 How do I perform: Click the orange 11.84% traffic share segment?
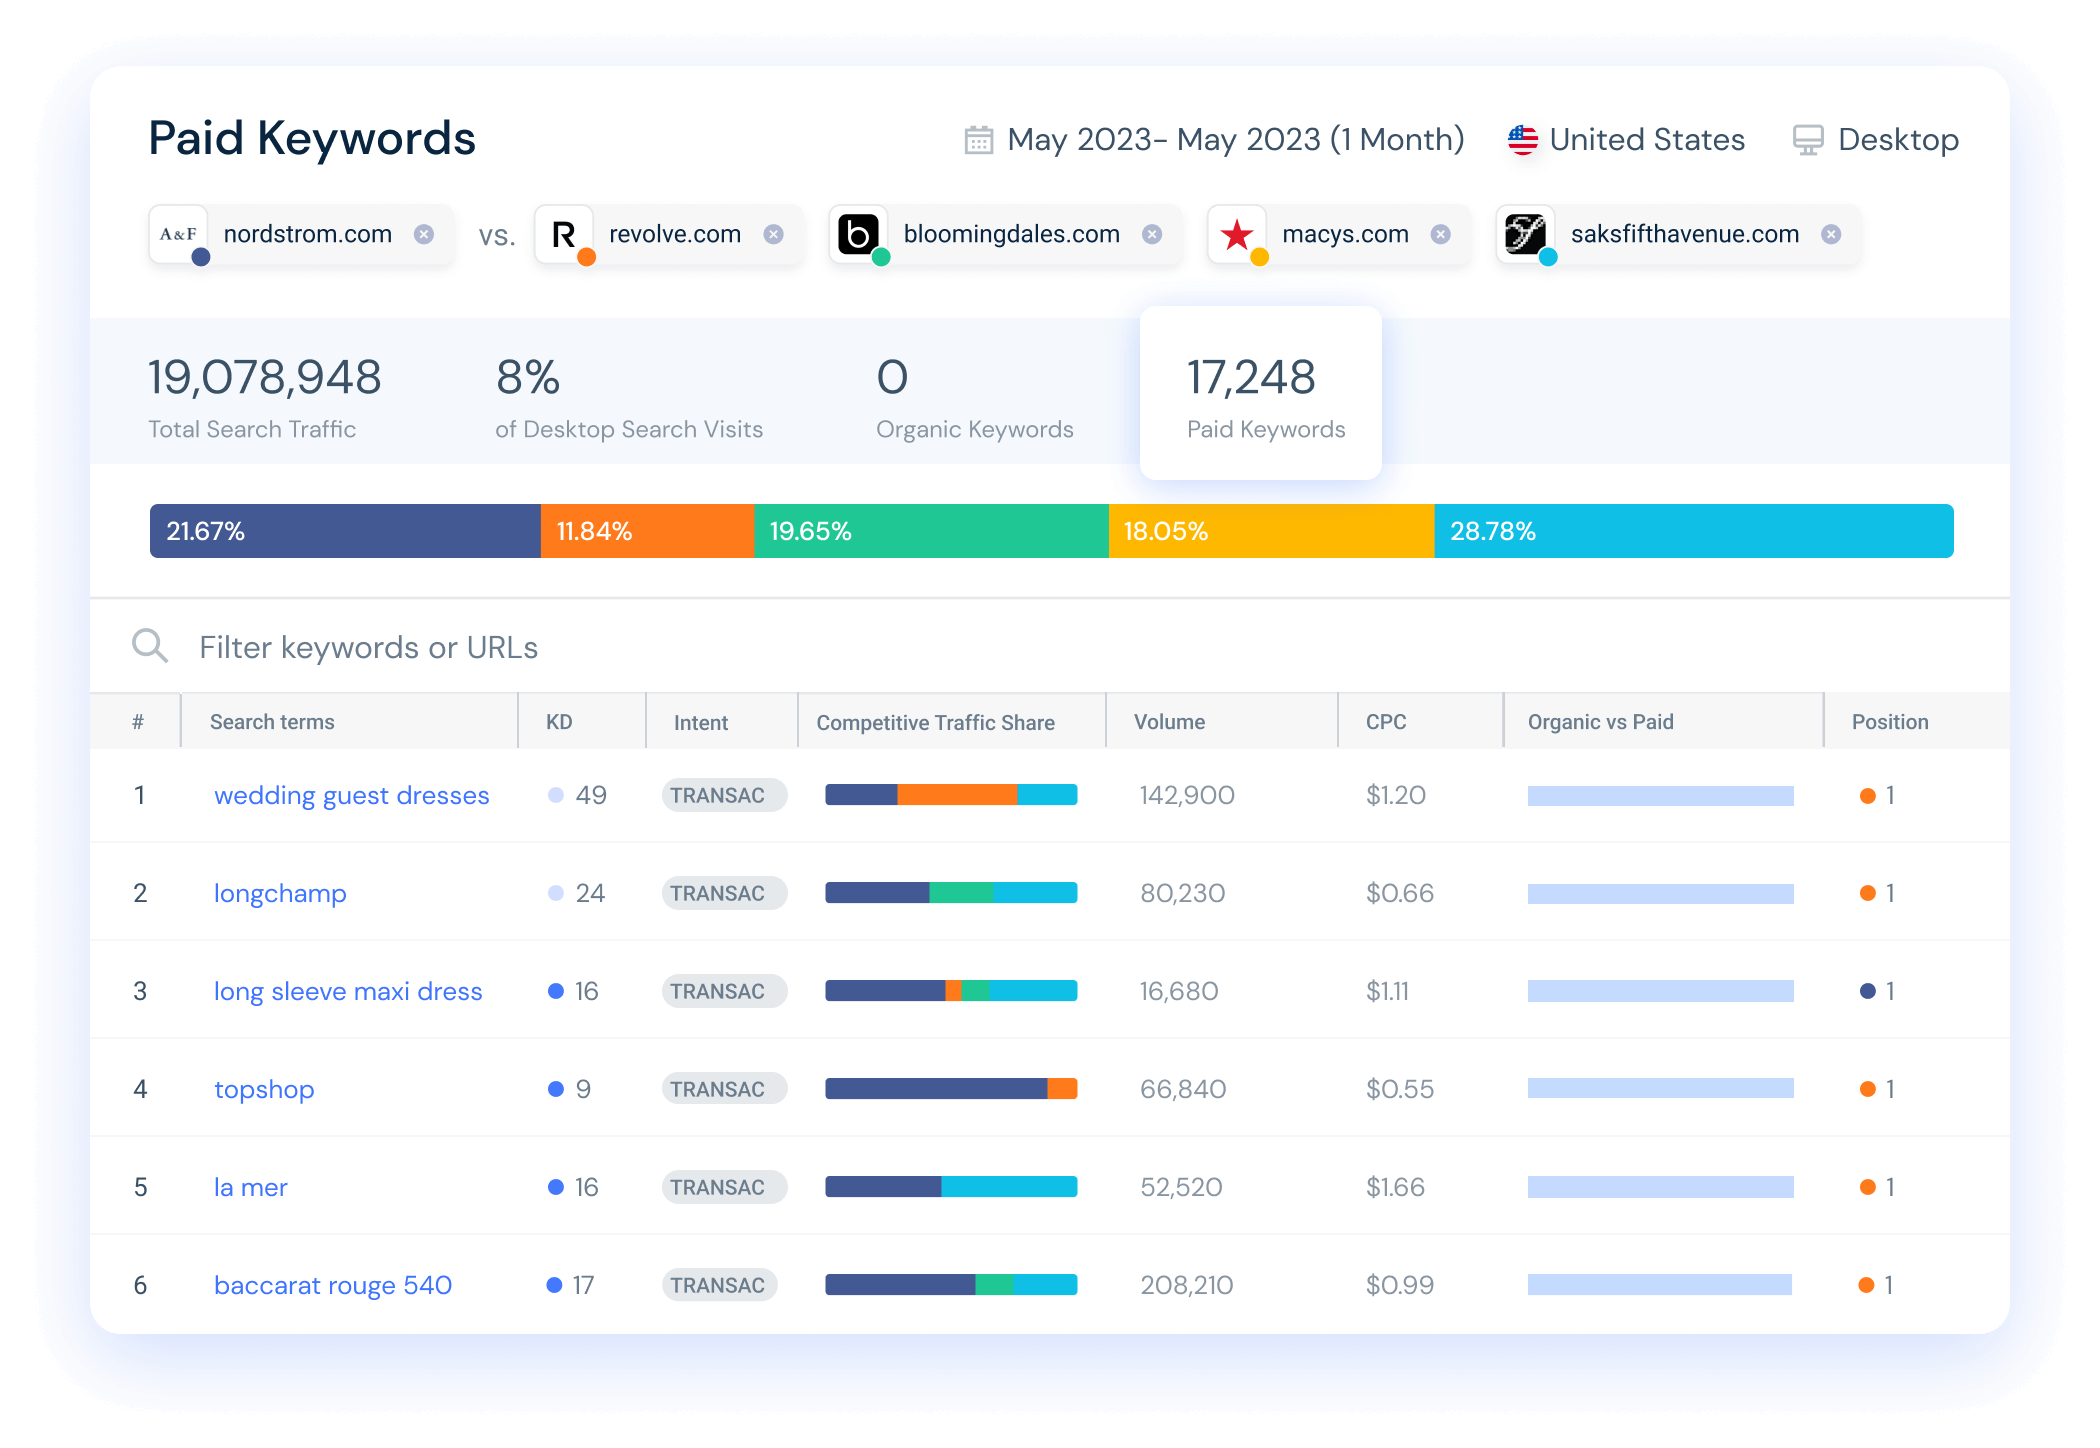coord(645,531)
